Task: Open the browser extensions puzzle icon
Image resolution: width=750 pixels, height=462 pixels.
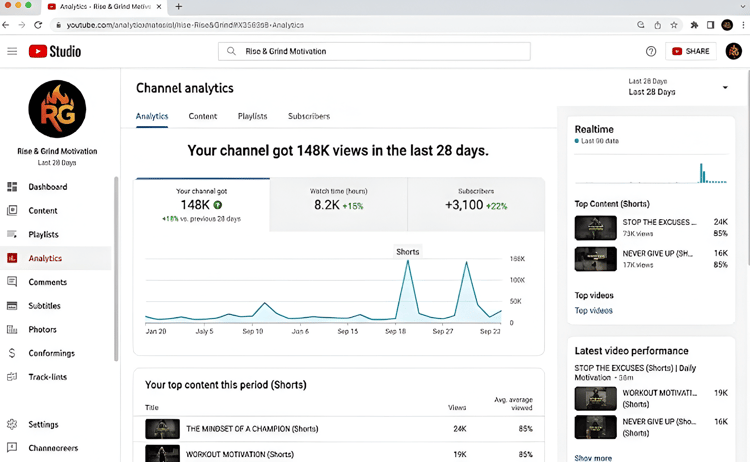Action: click(x=694, y=25)
